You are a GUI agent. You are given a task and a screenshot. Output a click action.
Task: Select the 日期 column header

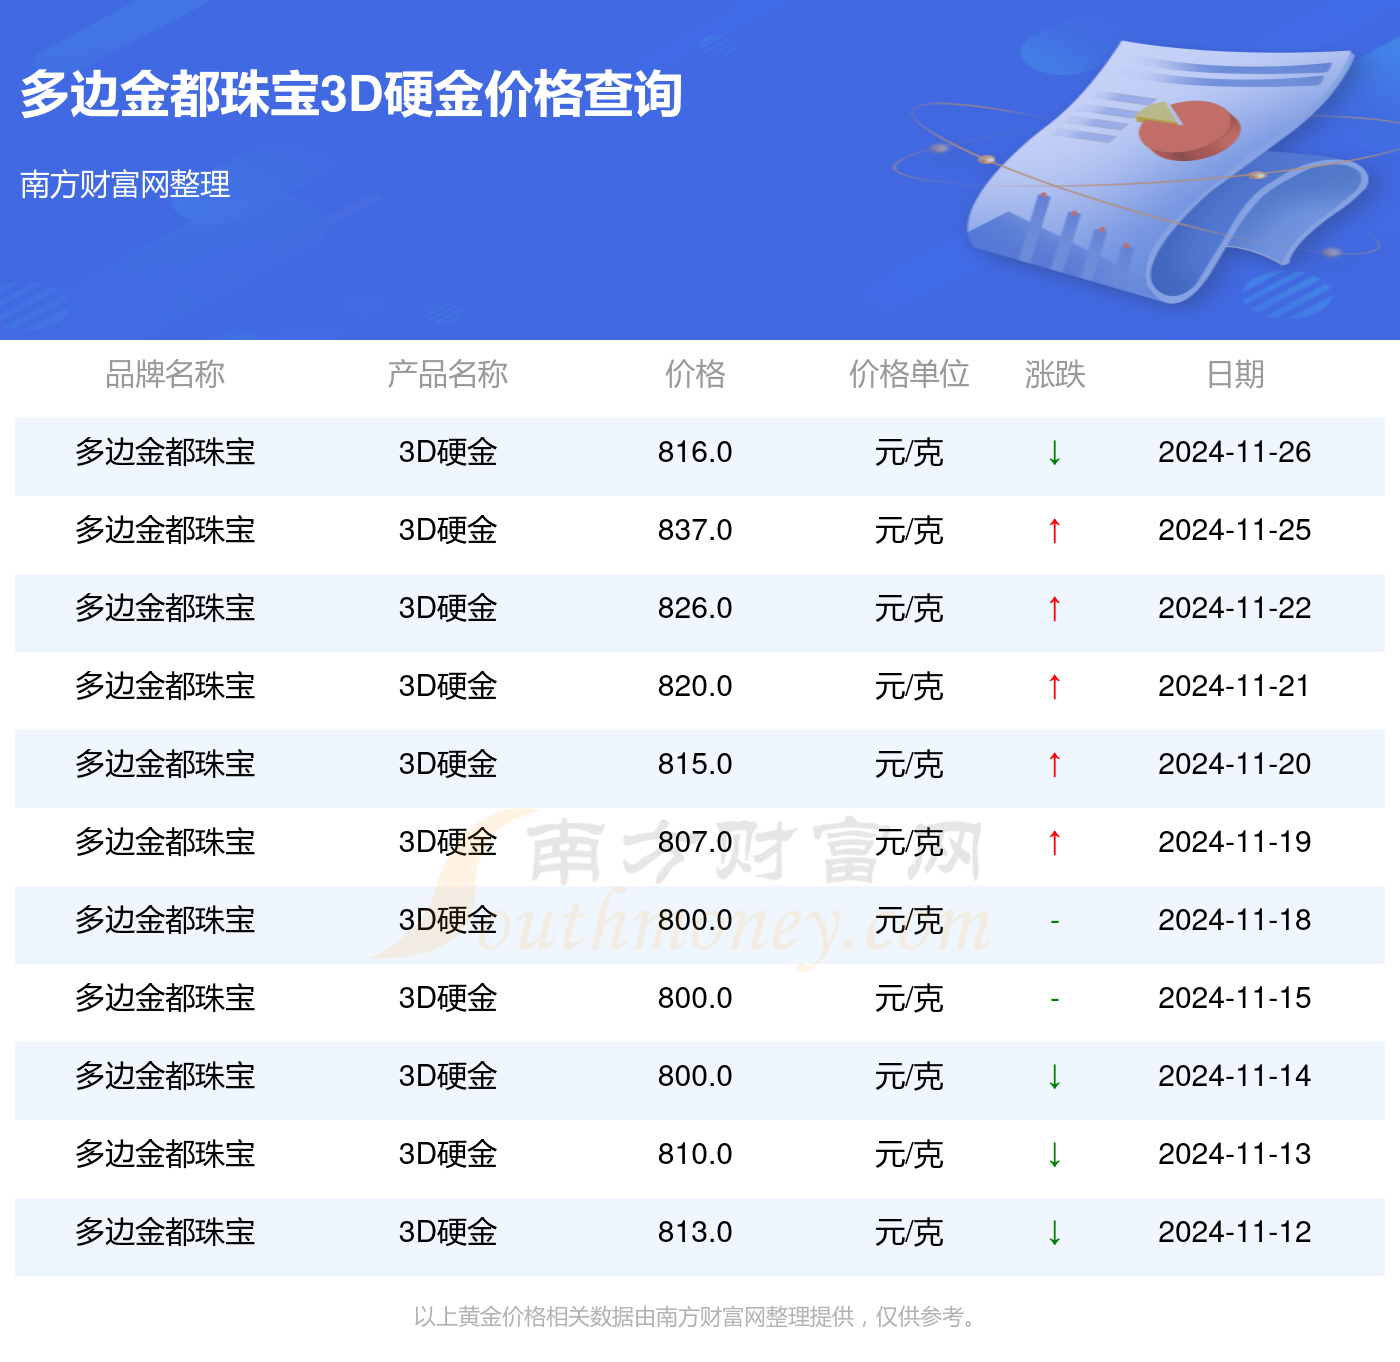pos(1235,374)
